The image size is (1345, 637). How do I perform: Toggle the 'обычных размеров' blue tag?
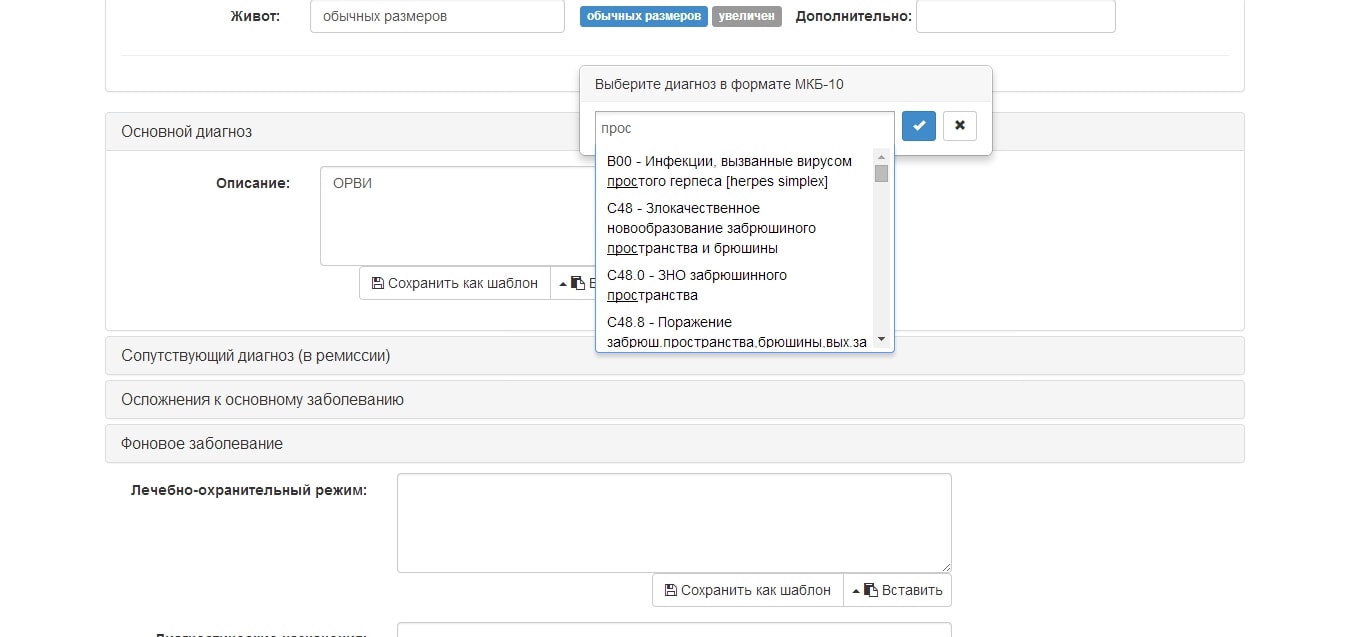tap(644, 16)
